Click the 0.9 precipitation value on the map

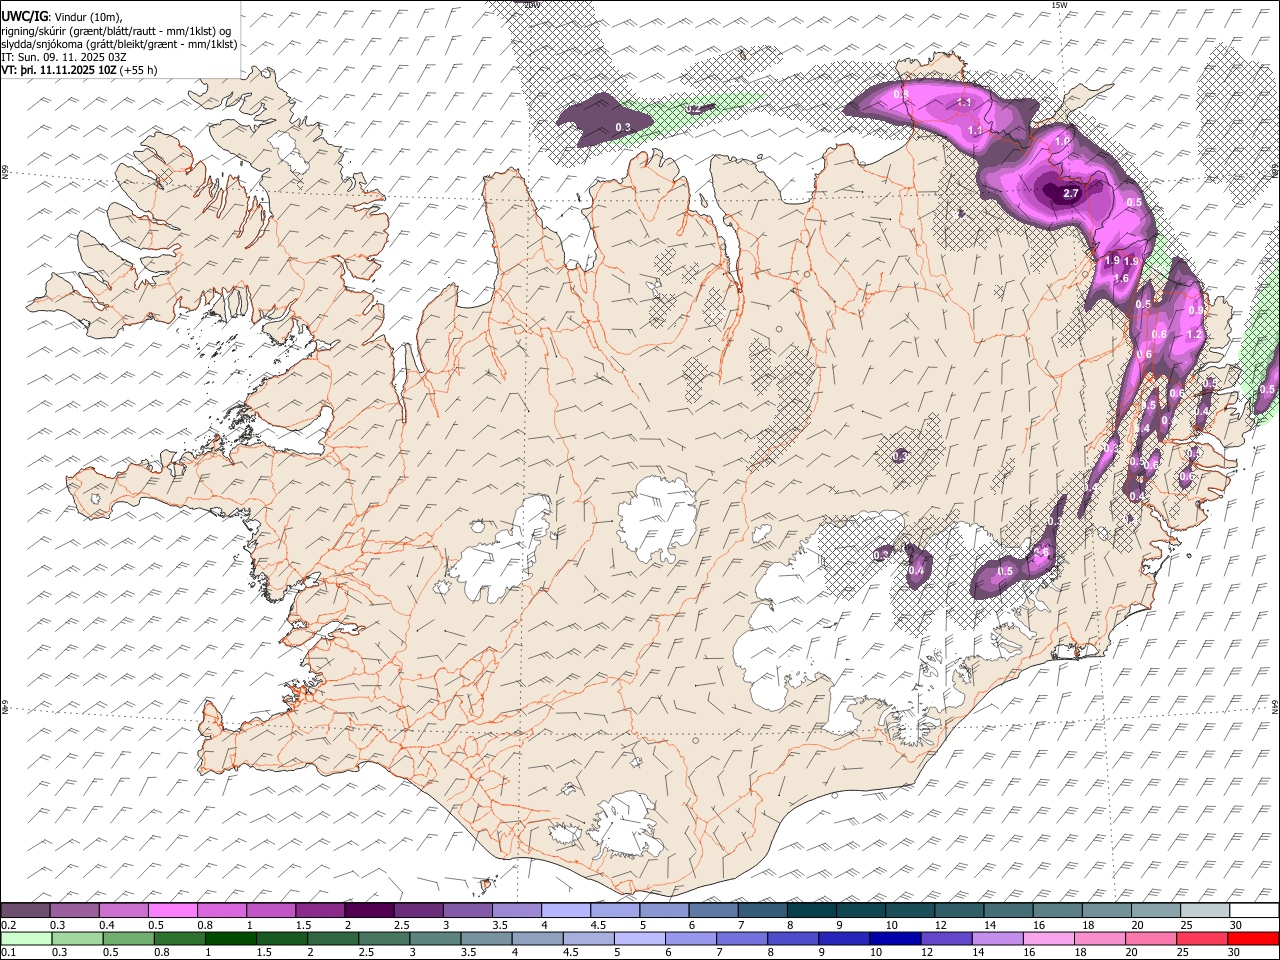(1195, 311)
